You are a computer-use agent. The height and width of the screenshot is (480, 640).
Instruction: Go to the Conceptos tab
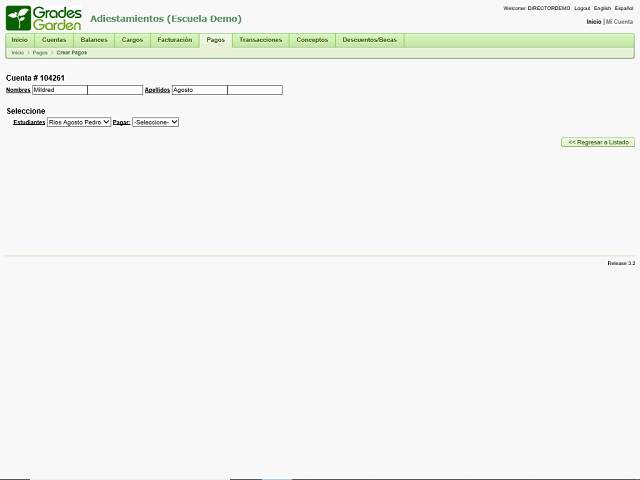click(312, 40)
